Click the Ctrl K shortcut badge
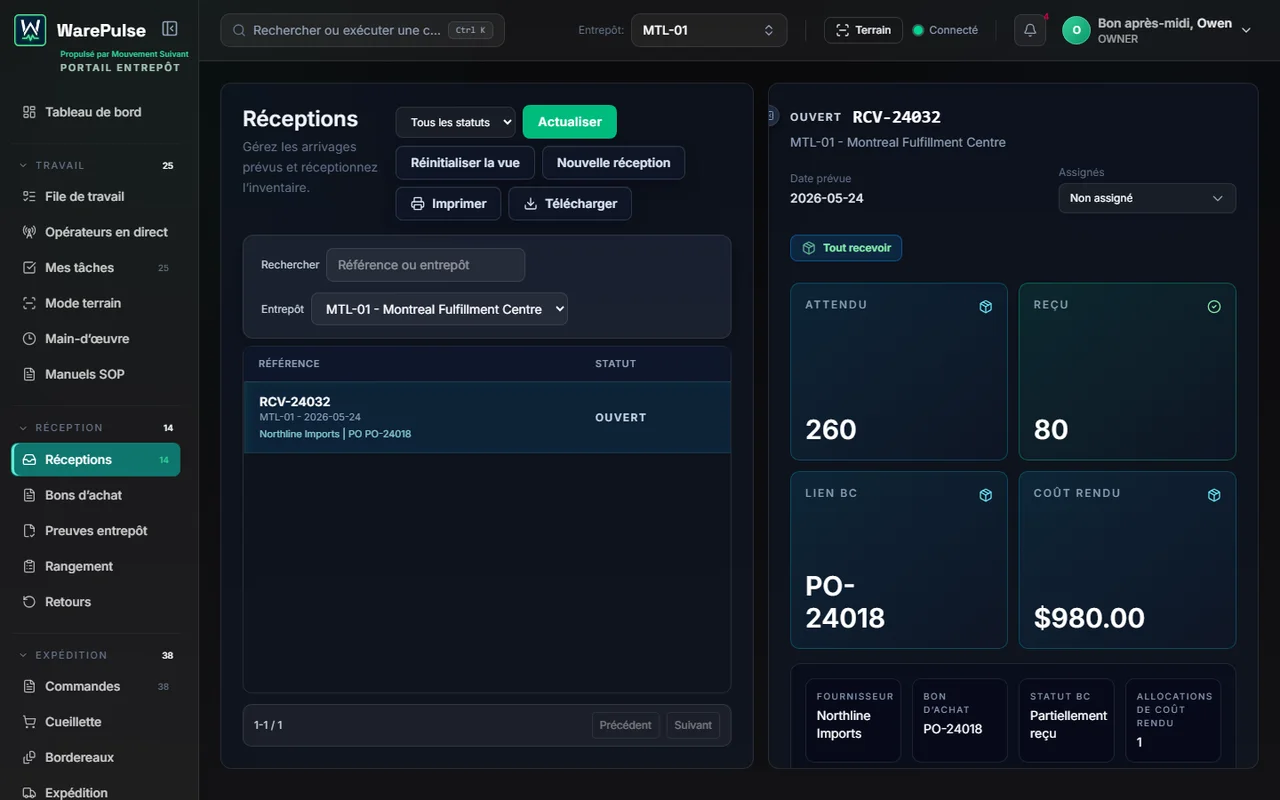The height and width of the screenshot is (800, 1280). pos(470,30)
